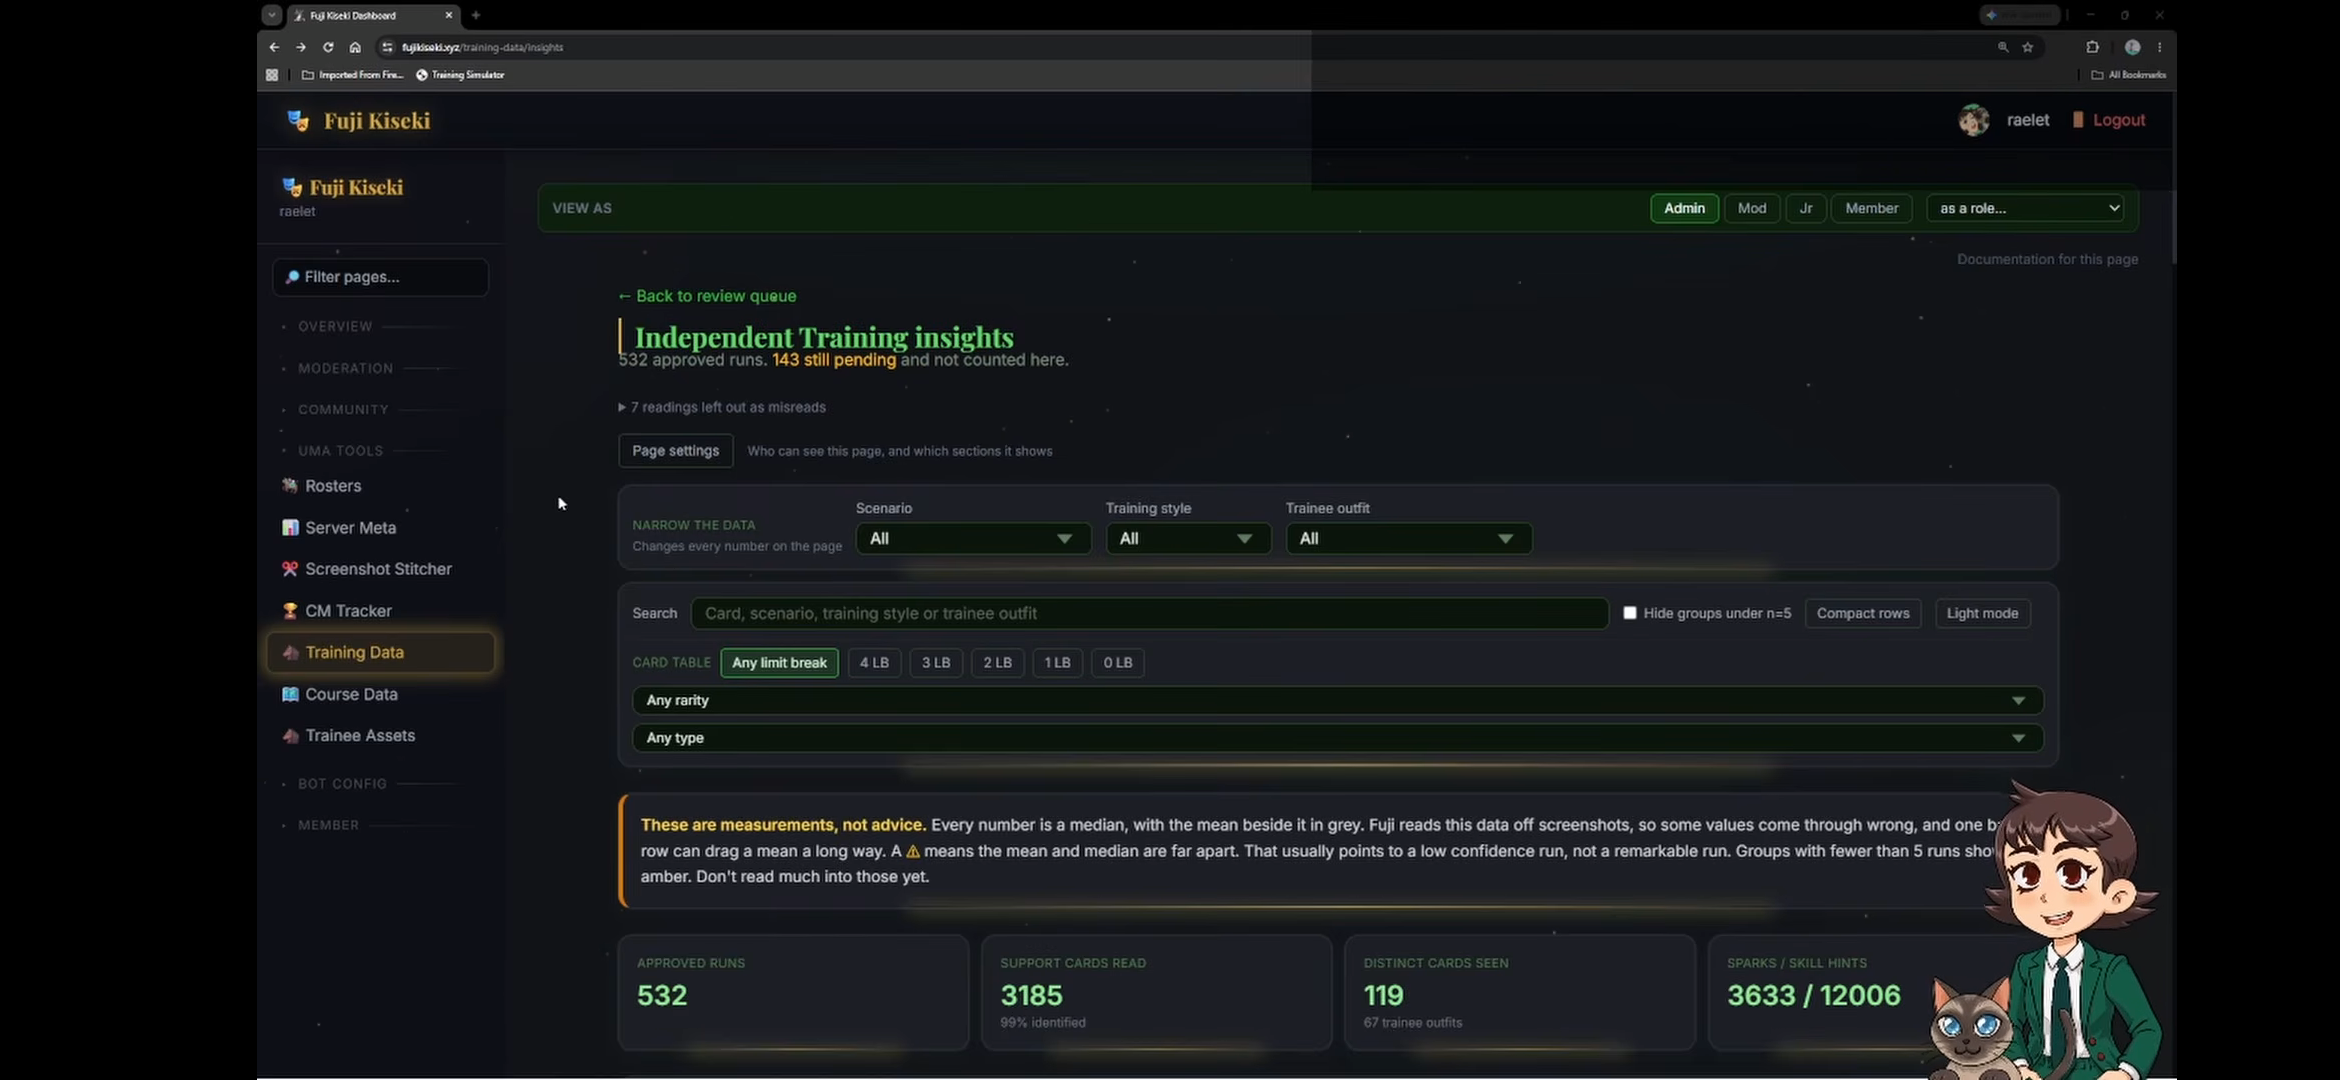Bookmark this page with the star icon

coord(2028,47)
